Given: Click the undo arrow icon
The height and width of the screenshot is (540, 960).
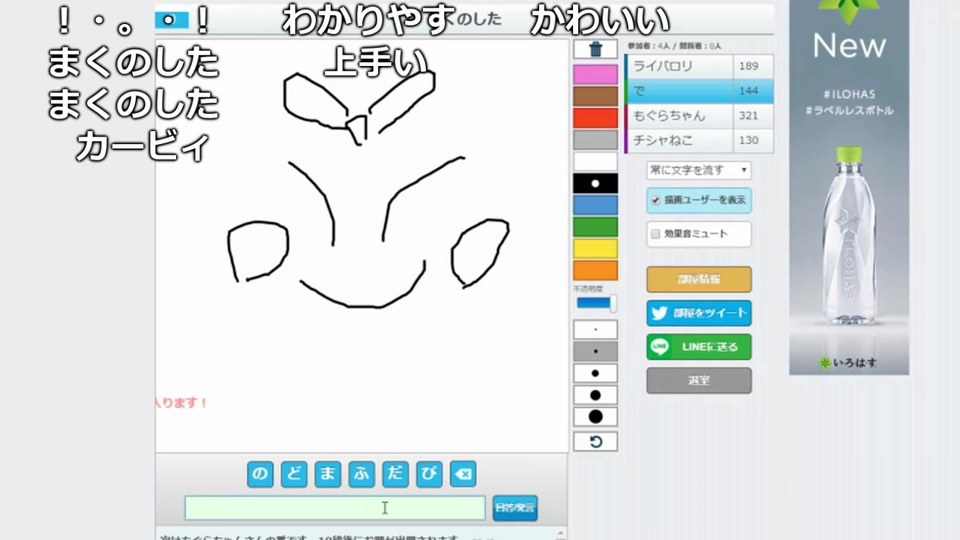Looking at the screenshot, I should point(595,441).
